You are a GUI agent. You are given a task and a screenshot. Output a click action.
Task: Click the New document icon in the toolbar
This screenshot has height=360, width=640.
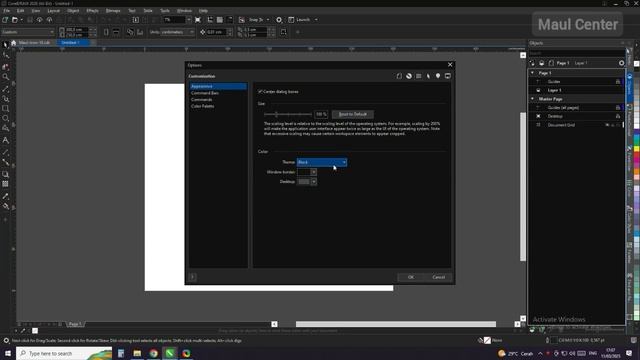[x=5, y=20]
